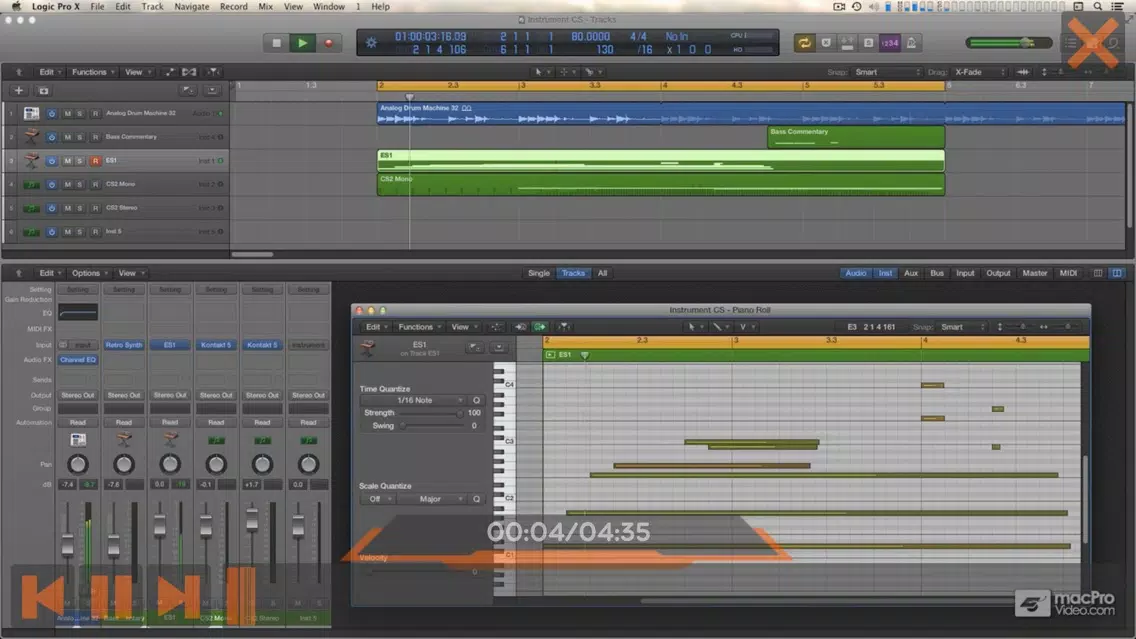Click the green Play button
Image resolution: width=1136 pixels, height=639 pixels.
302,43
